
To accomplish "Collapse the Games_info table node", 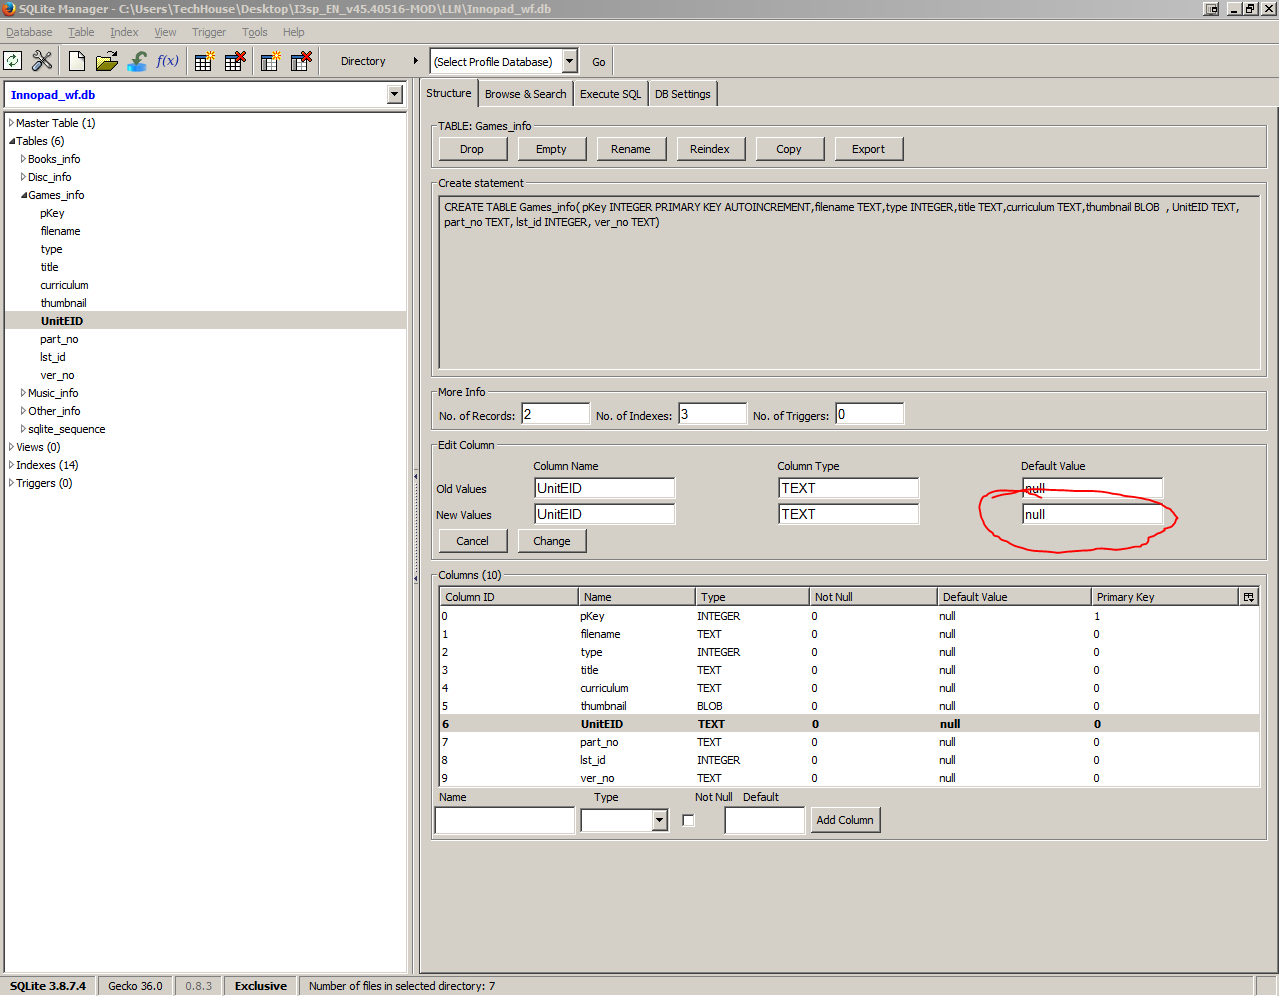I will (x=23, y=195).
